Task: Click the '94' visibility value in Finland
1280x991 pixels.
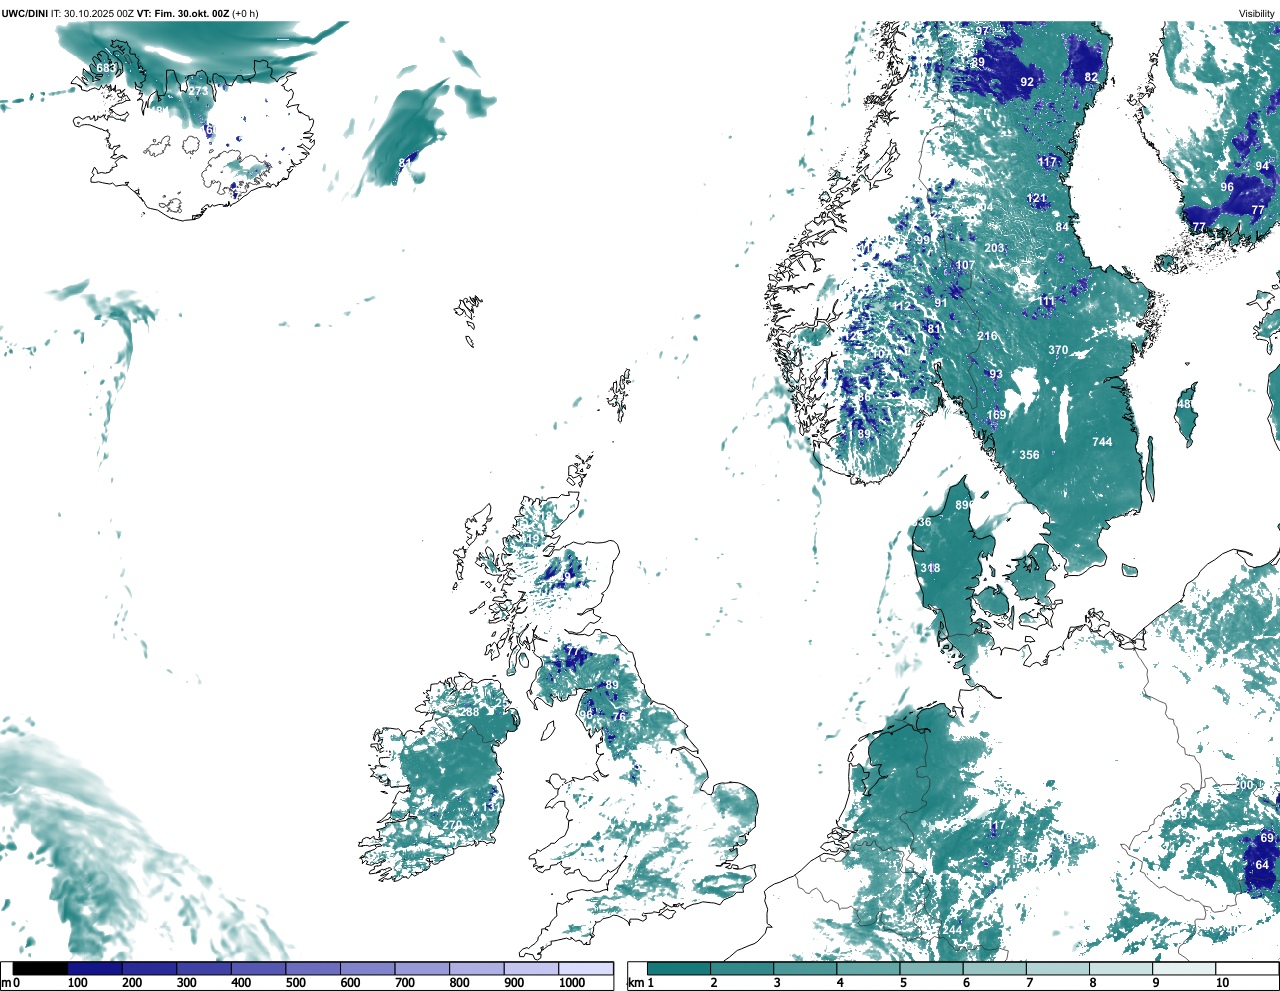Action: coord(1262,167)
